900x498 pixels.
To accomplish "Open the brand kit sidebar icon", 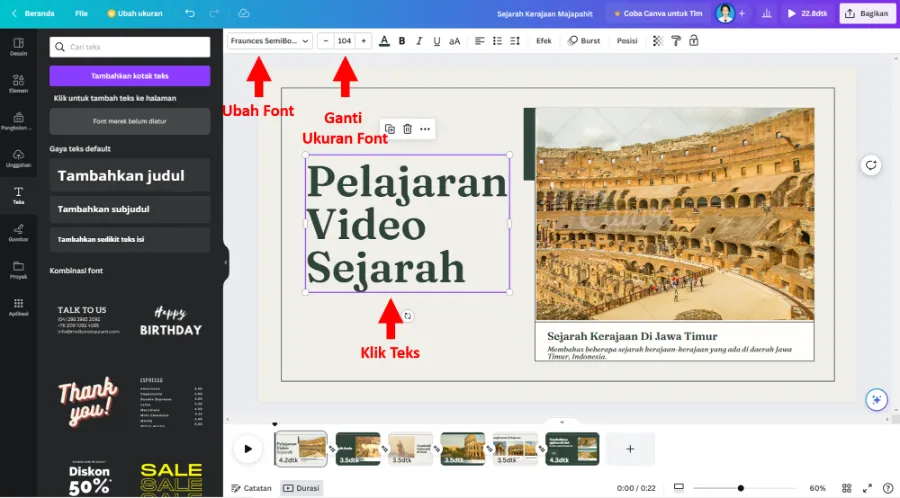I will pyautogui.click(x=18, y=121).
